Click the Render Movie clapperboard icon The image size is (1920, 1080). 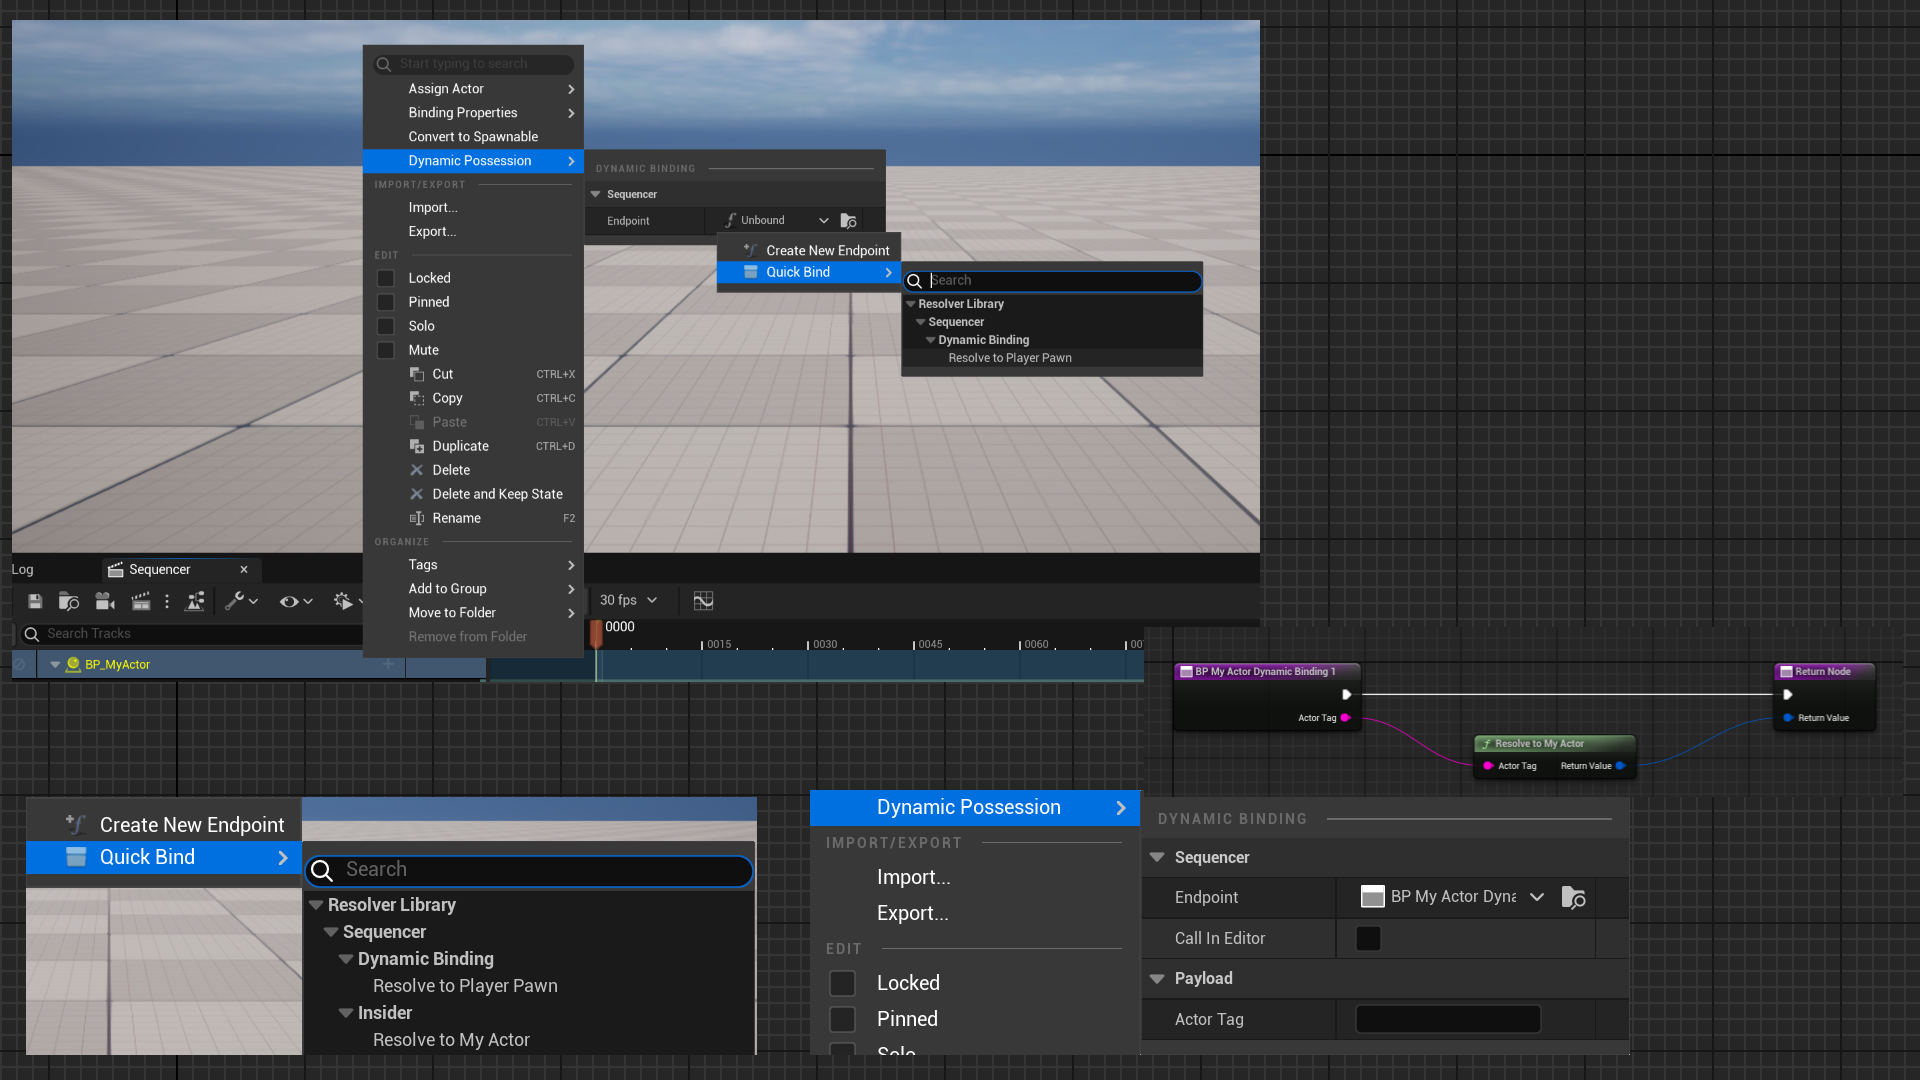(140, 601)
